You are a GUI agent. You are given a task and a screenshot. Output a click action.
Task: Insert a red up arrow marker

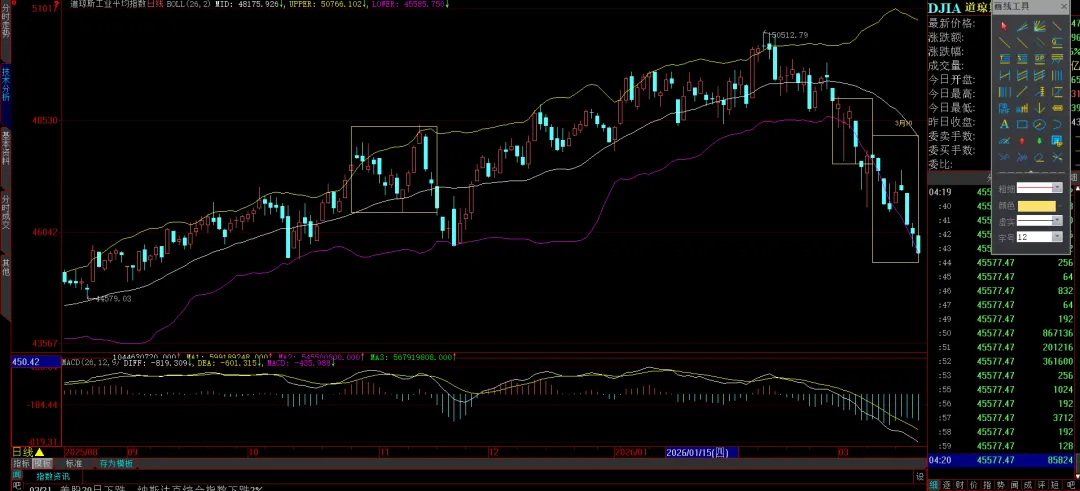point(1022,140)
